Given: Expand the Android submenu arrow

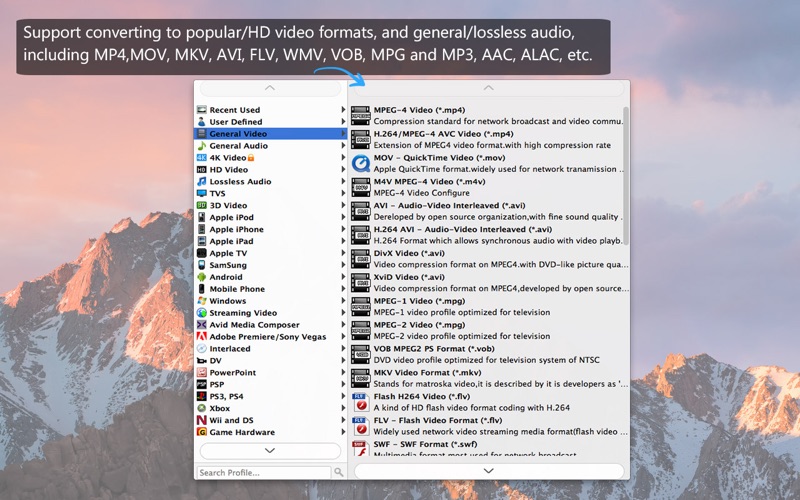Looking at the screenshot, I should (343, 277).
